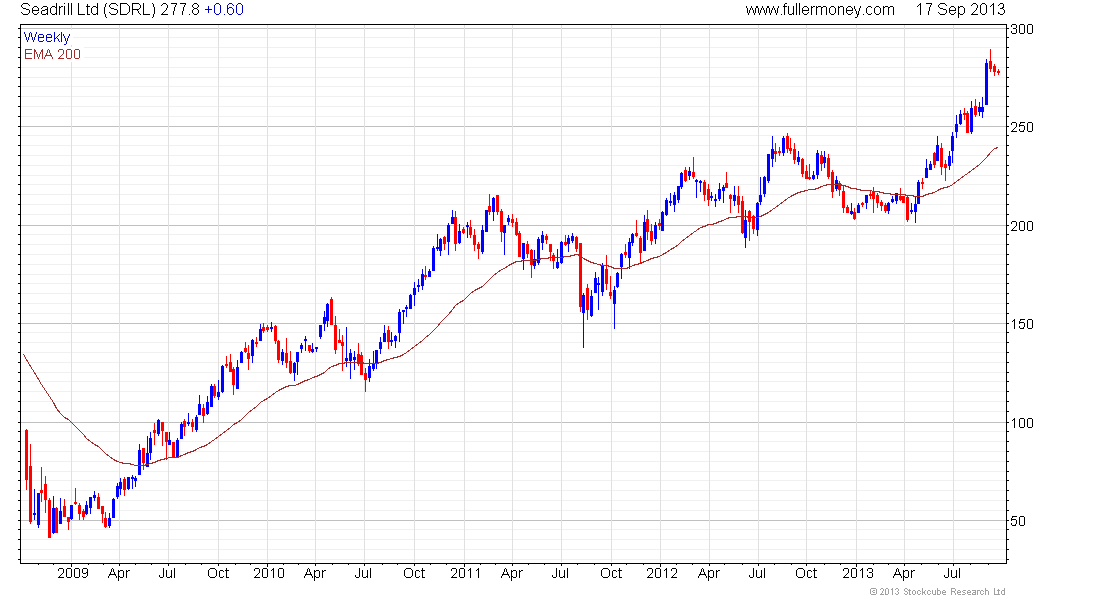This screenshot has width=1100, height=600.
Task: Click the Seadrill Ltd (SDRL) title text
Action: (88, 10)
